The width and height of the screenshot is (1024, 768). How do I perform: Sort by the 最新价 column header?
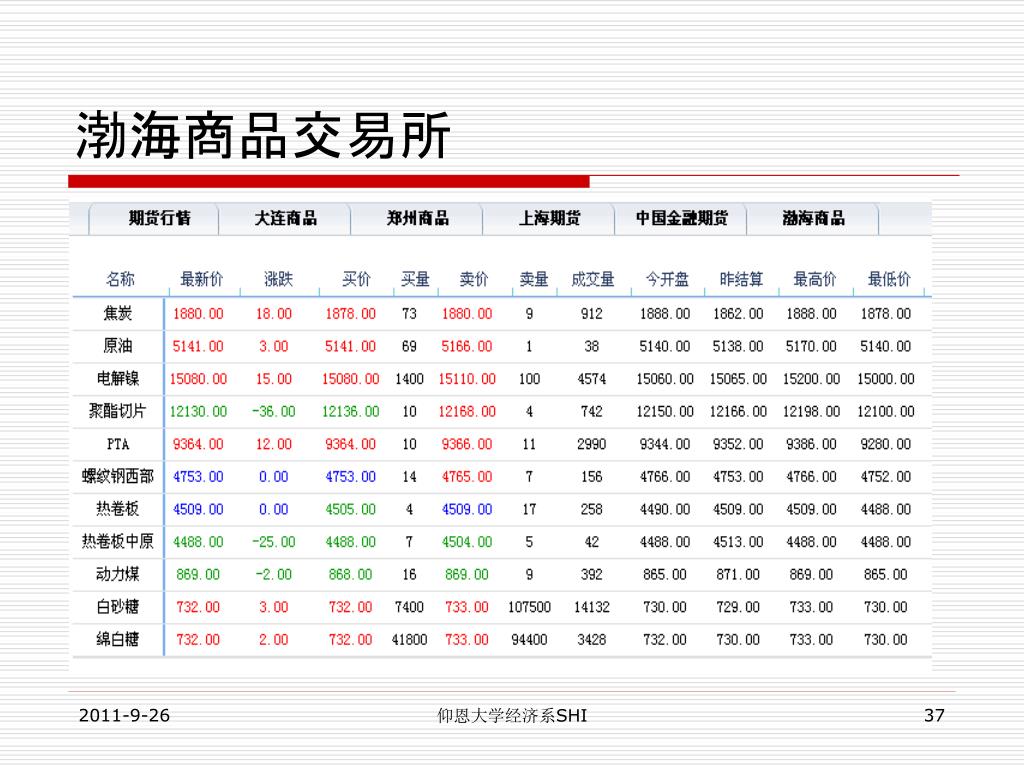click(201, 280)
